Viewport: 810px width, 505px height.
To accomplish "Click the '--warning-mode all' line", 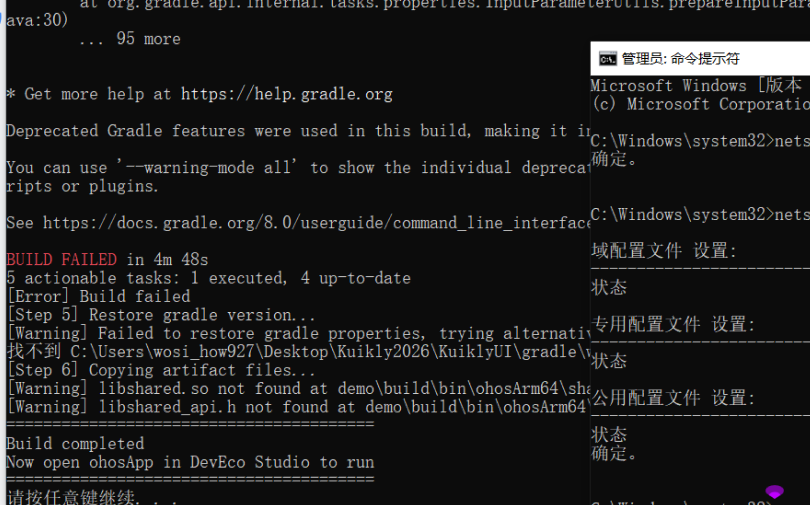I will click(x=298, y=167).
